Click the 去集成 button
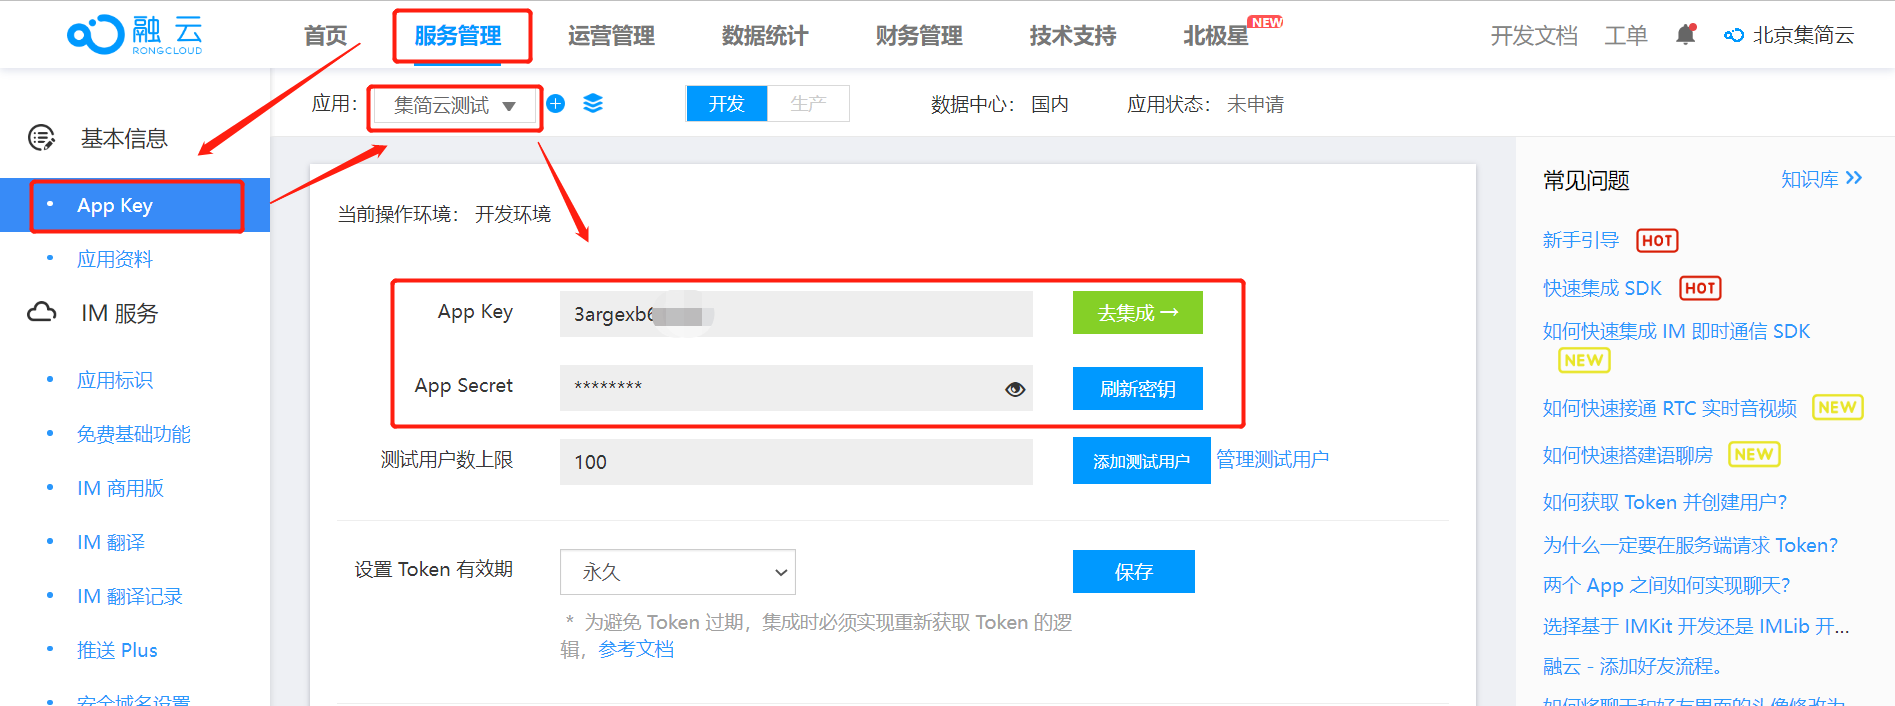Image resolution: width=1895 pixels, height=706 pixels. [x=1138, y=313]
